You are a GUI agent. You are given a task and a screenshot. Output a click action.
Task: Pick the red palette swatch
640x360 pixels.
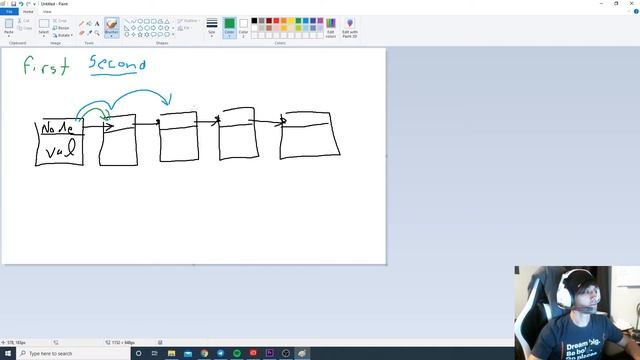point(276,21)
